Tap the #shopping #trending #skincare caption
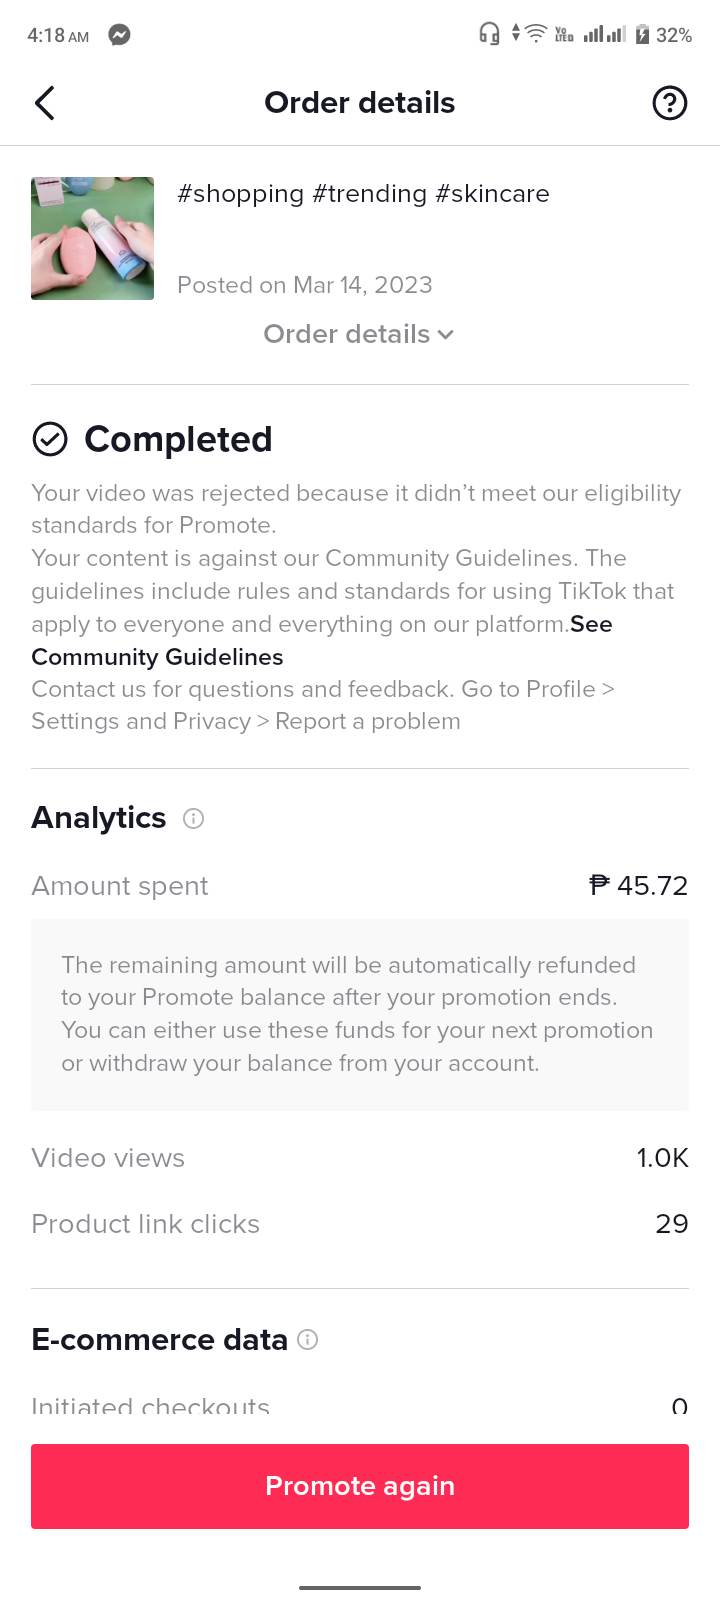Viewport: 720px width, 1600px height. tap(363, 194)
